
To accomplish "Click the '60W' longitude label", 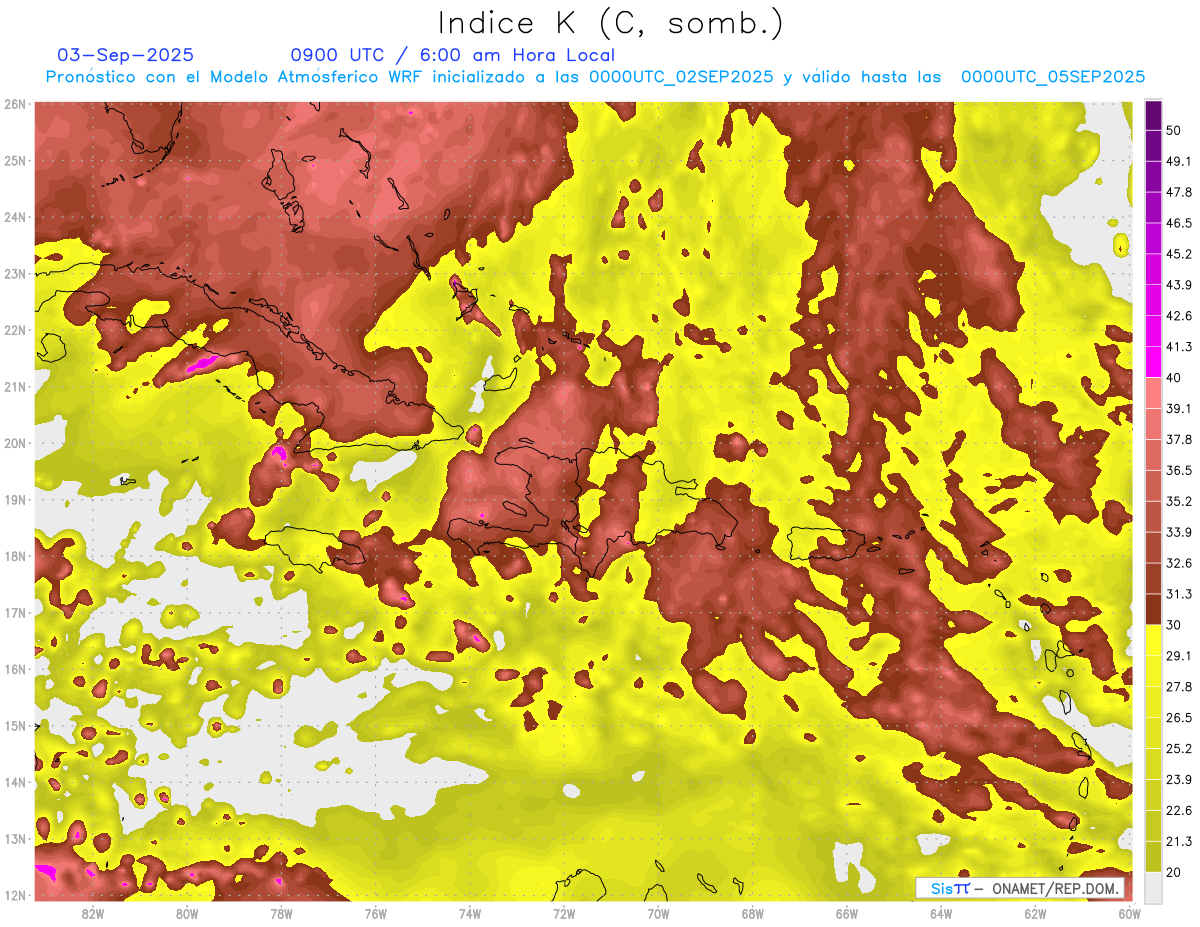I will click(1129, 913).
